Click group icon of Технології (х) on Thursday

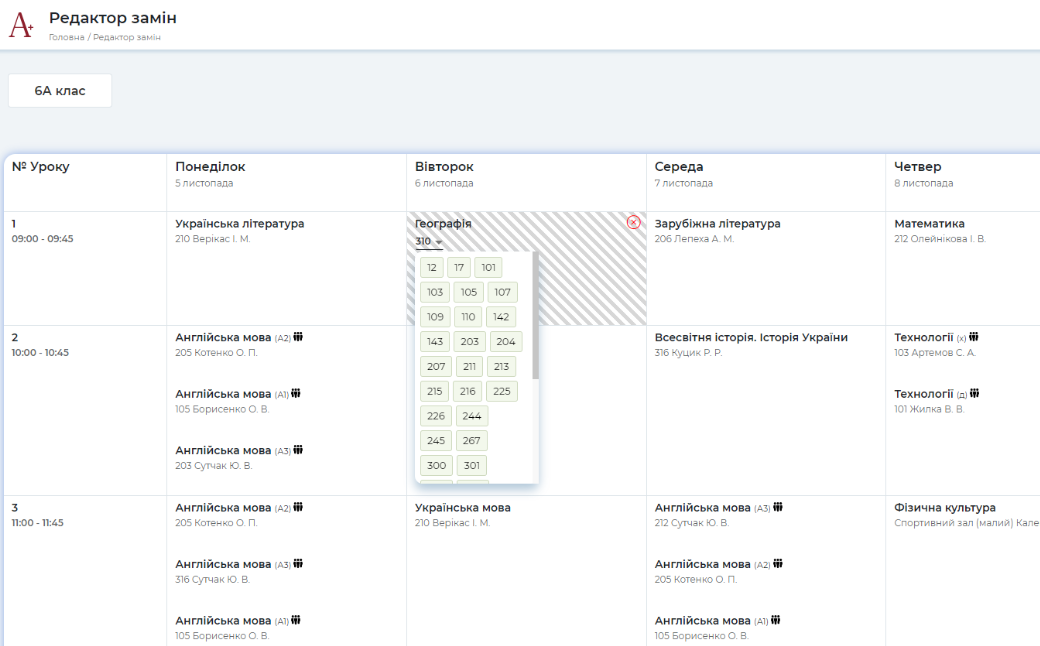pos(974,337)
